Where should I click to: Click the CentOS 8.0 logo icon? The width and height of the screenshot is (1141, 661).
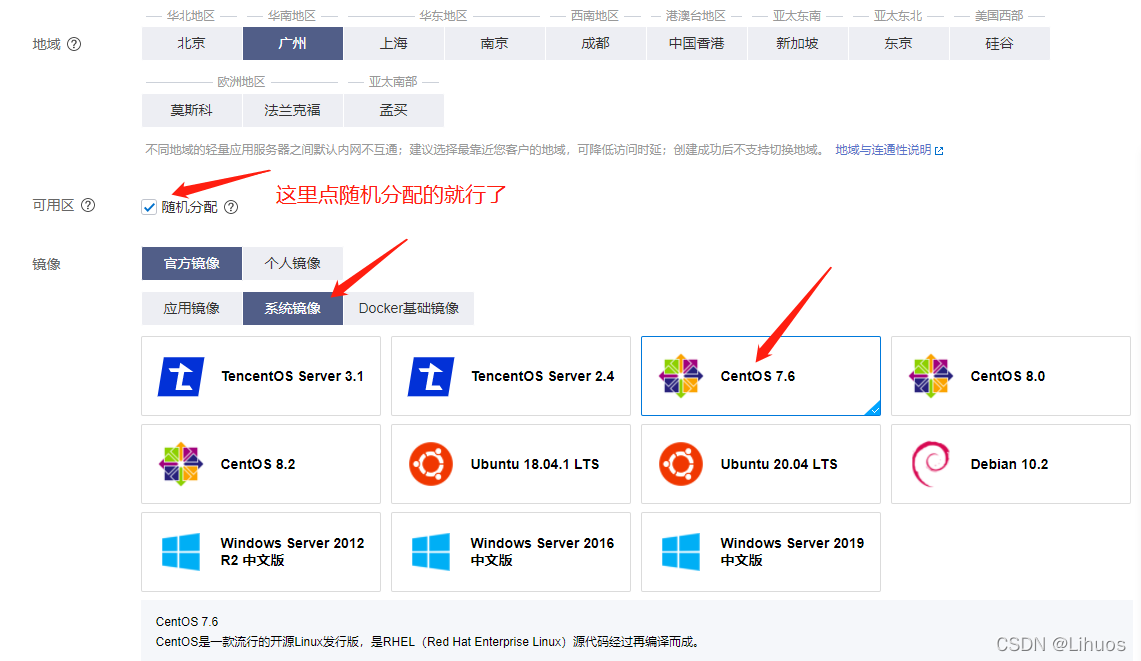931,376
